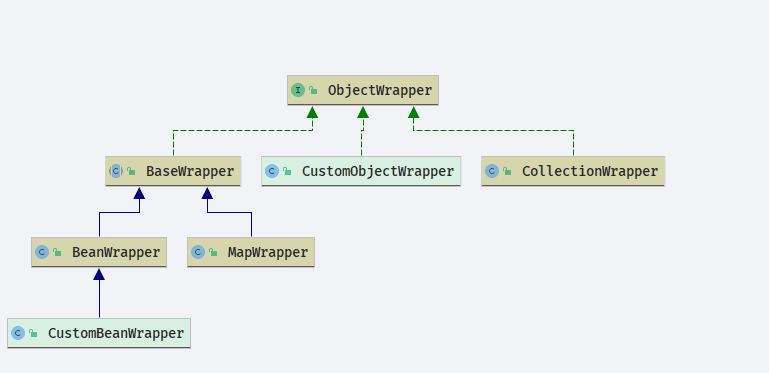The width and height of the screenshot is (769, 373).
Task: Click the class icon on CustomObjectWrapper node
Action: (272, 171)
